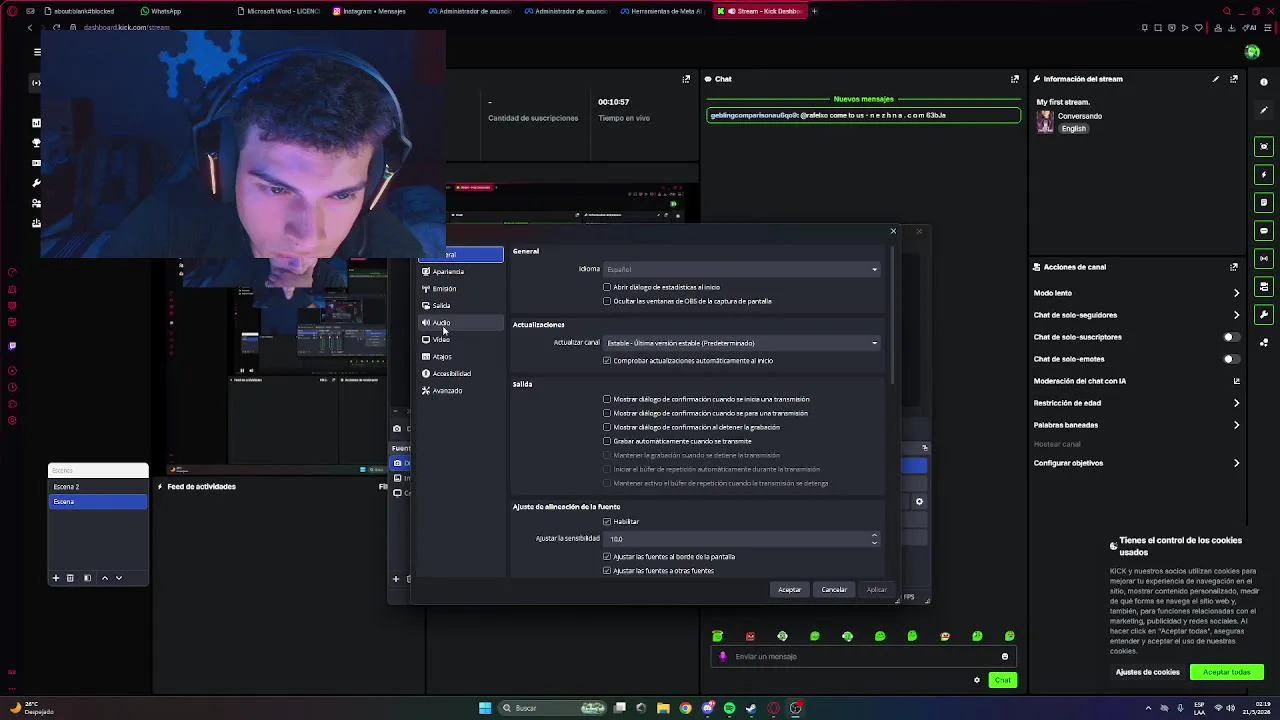Switch to Microsoft Word browser tab

(x=278, y=11)
